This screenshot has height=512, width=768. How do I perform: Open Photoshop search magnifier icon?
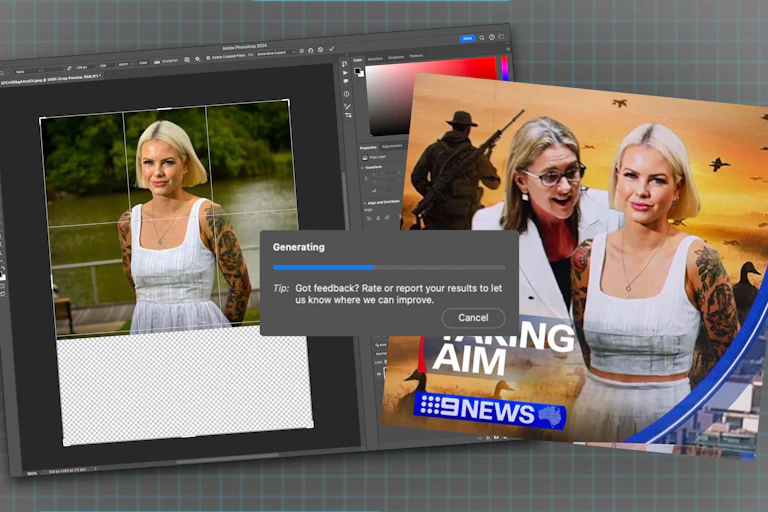482,37
